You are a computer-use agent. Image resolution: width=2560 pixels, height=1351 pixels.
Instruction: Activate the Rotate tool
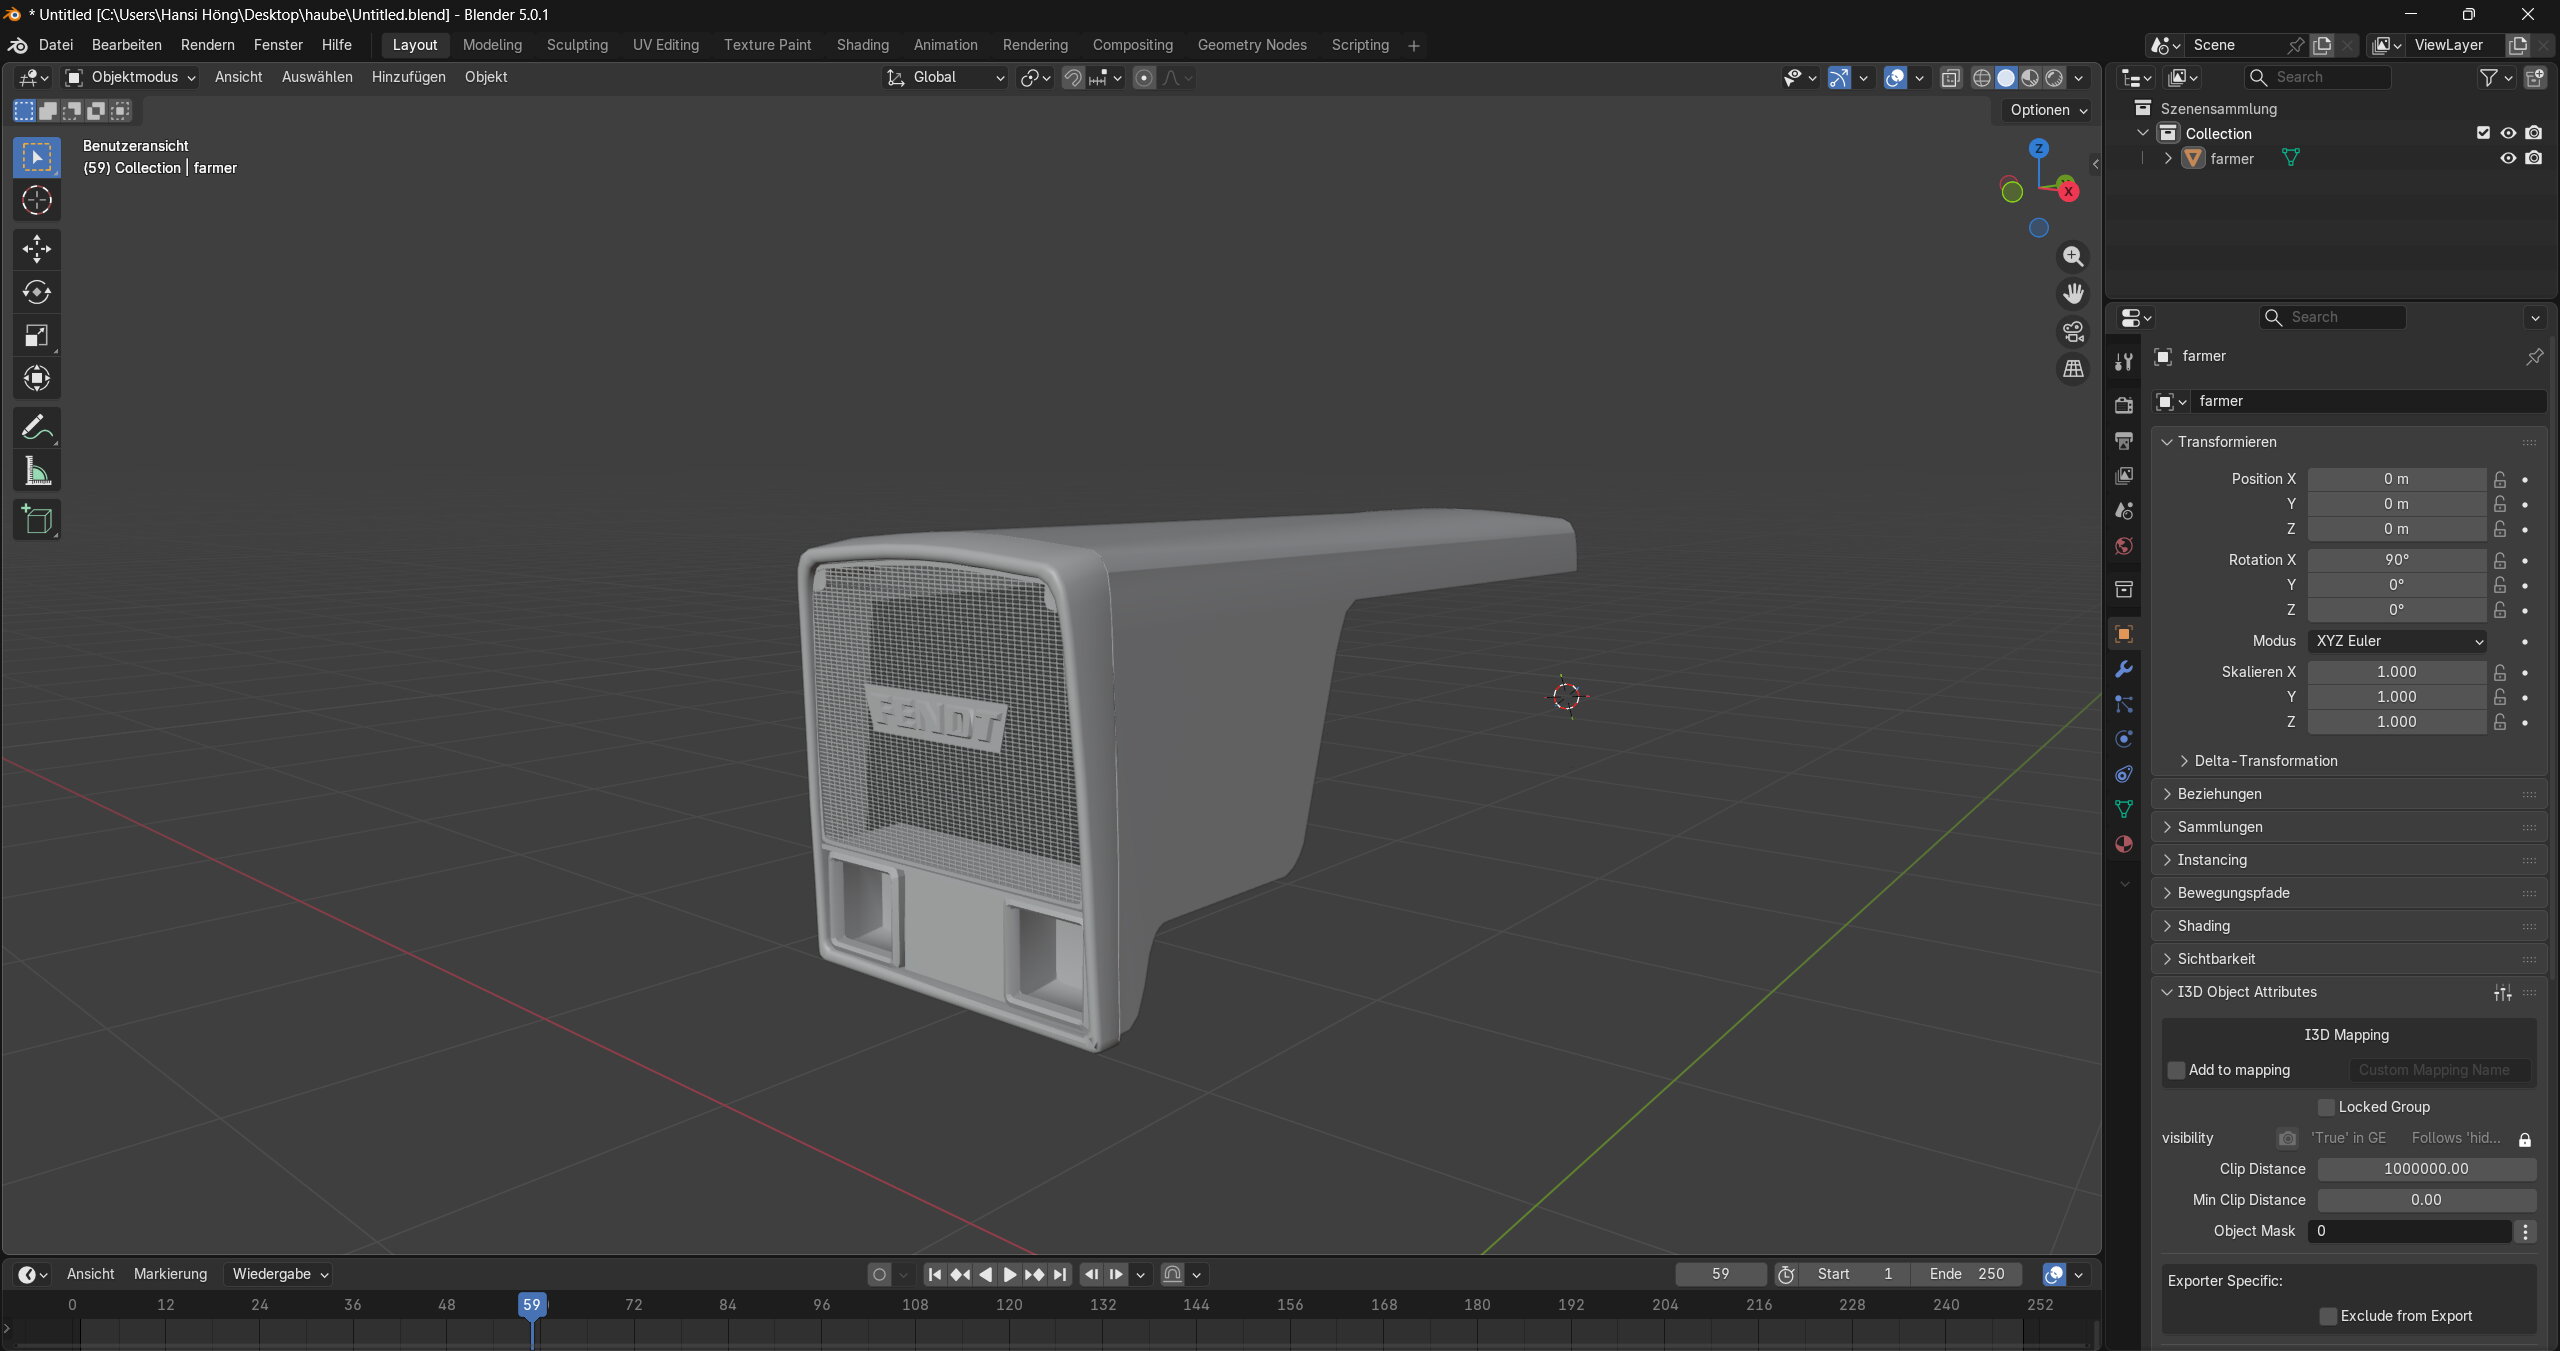tap(37, 292)
